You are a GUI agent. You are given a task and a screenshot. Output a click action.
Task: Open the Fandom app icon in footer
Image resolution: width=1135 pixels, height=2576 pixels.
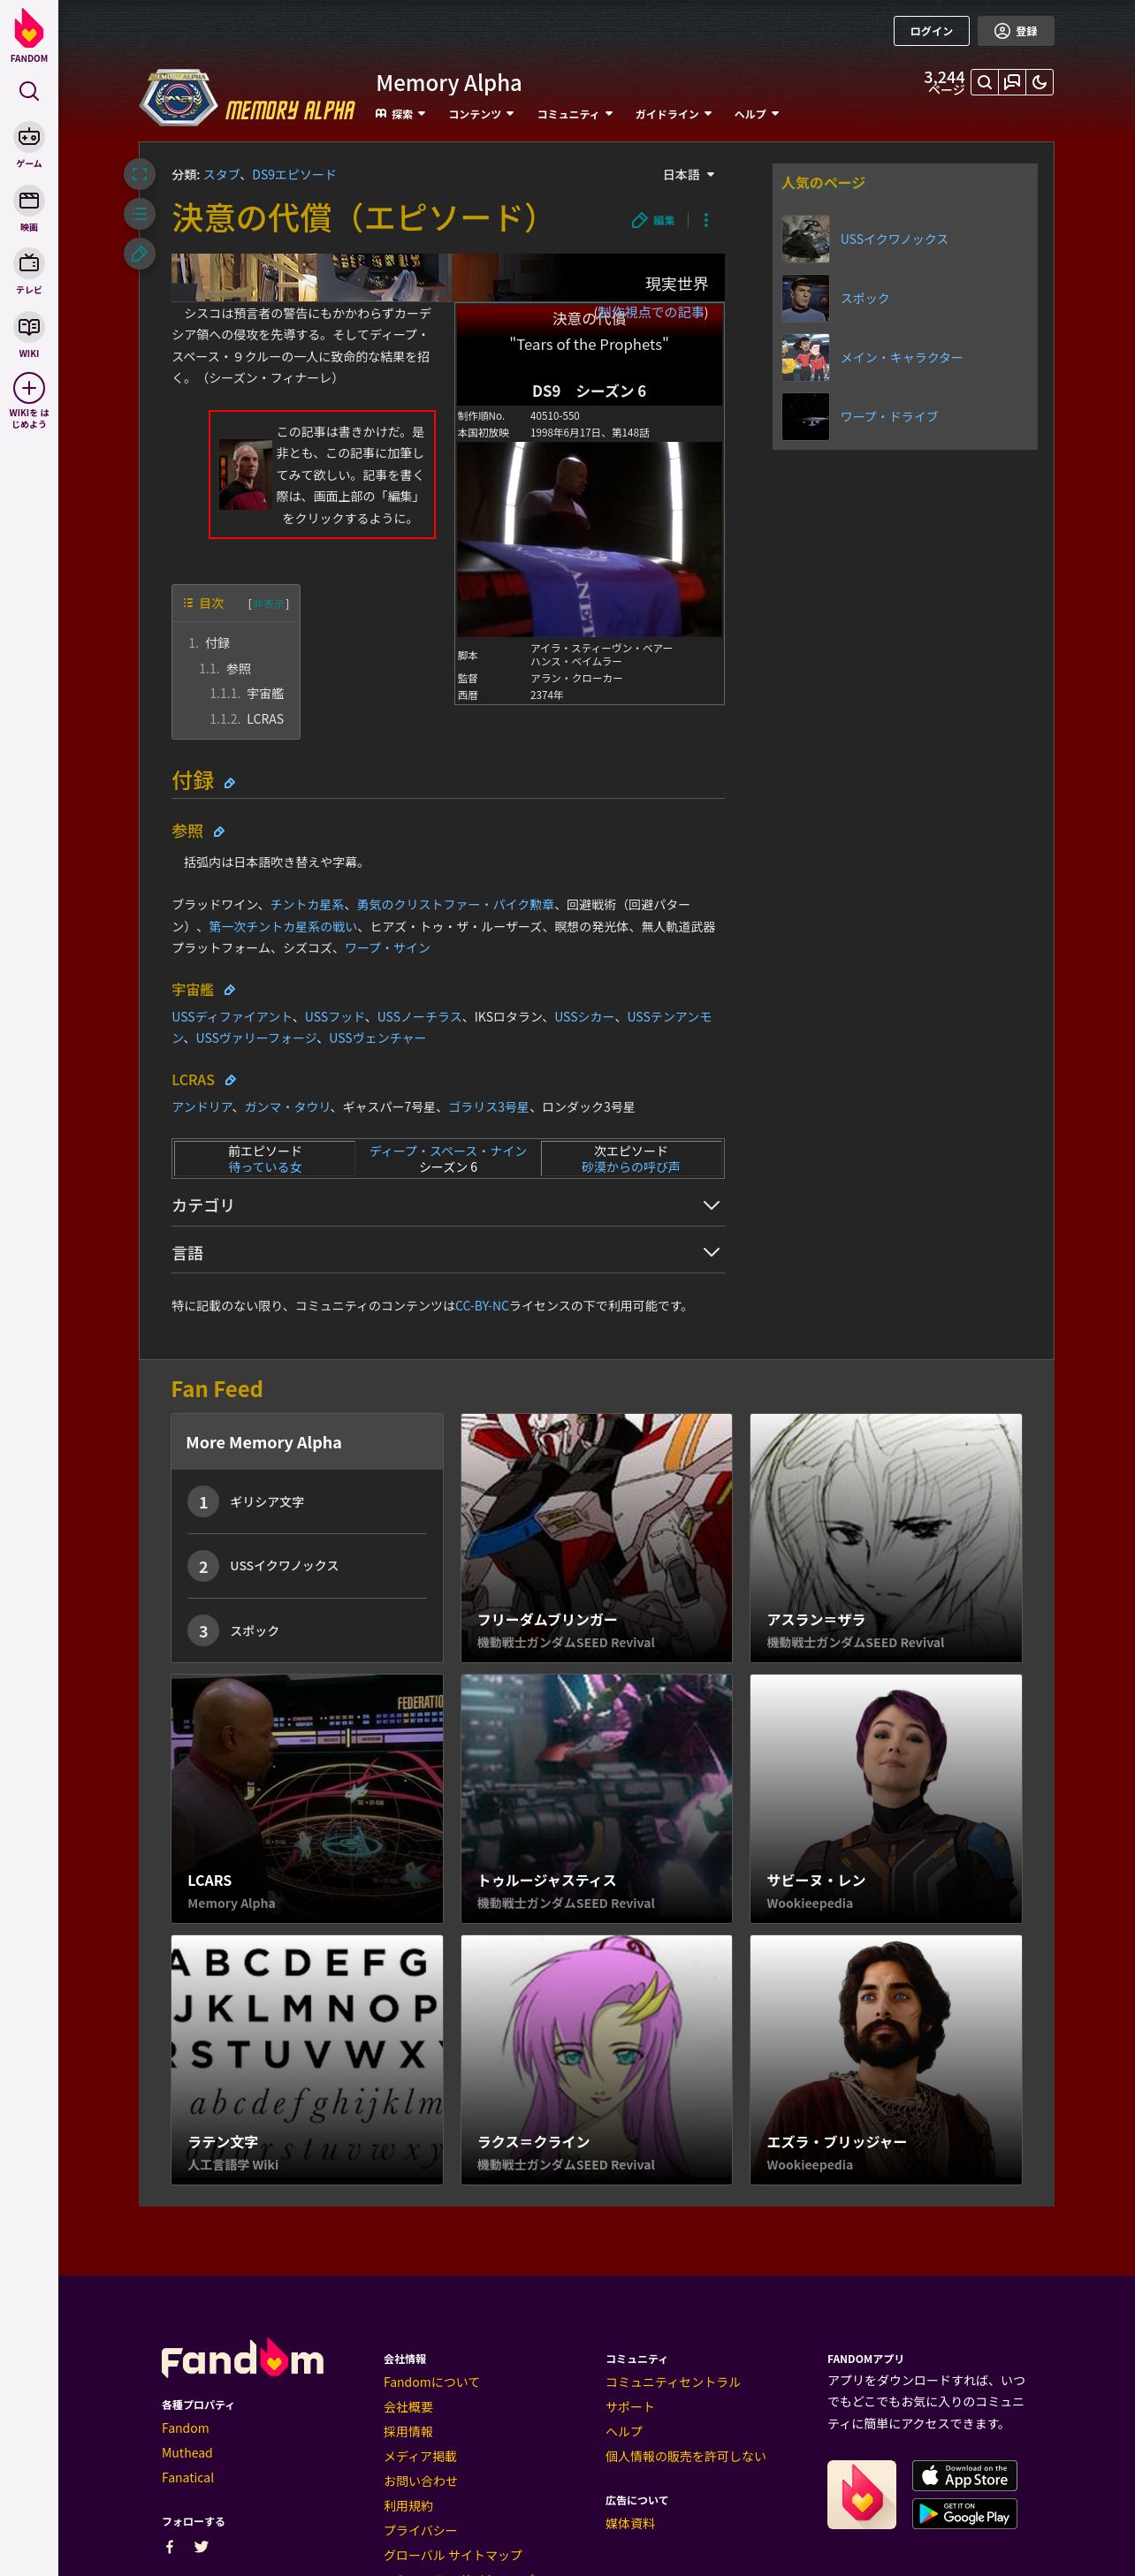(x=861, y=2494)
